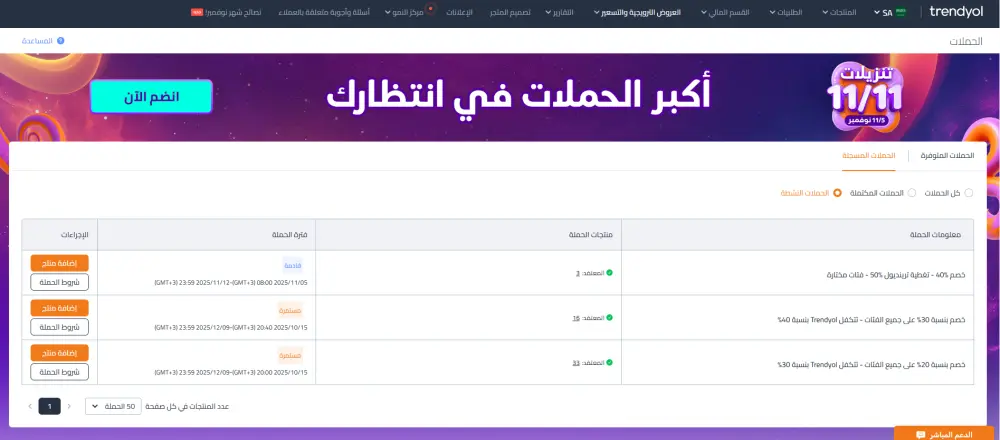The height and width of the screenshot is (440, 1000).
Task: Click the blue help question-mark icon
Action: click(61, 41)
